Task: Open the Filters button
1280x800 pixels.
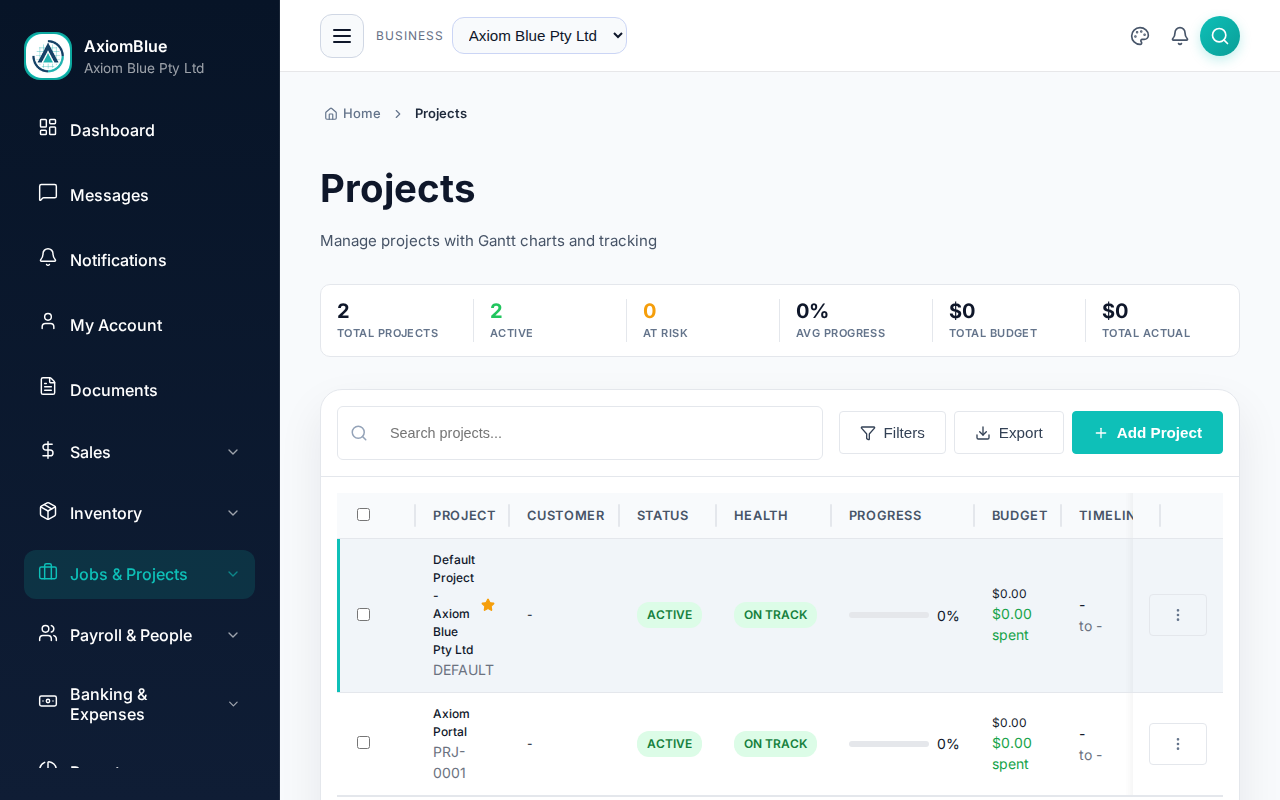Action: click(x=892, y=433)
